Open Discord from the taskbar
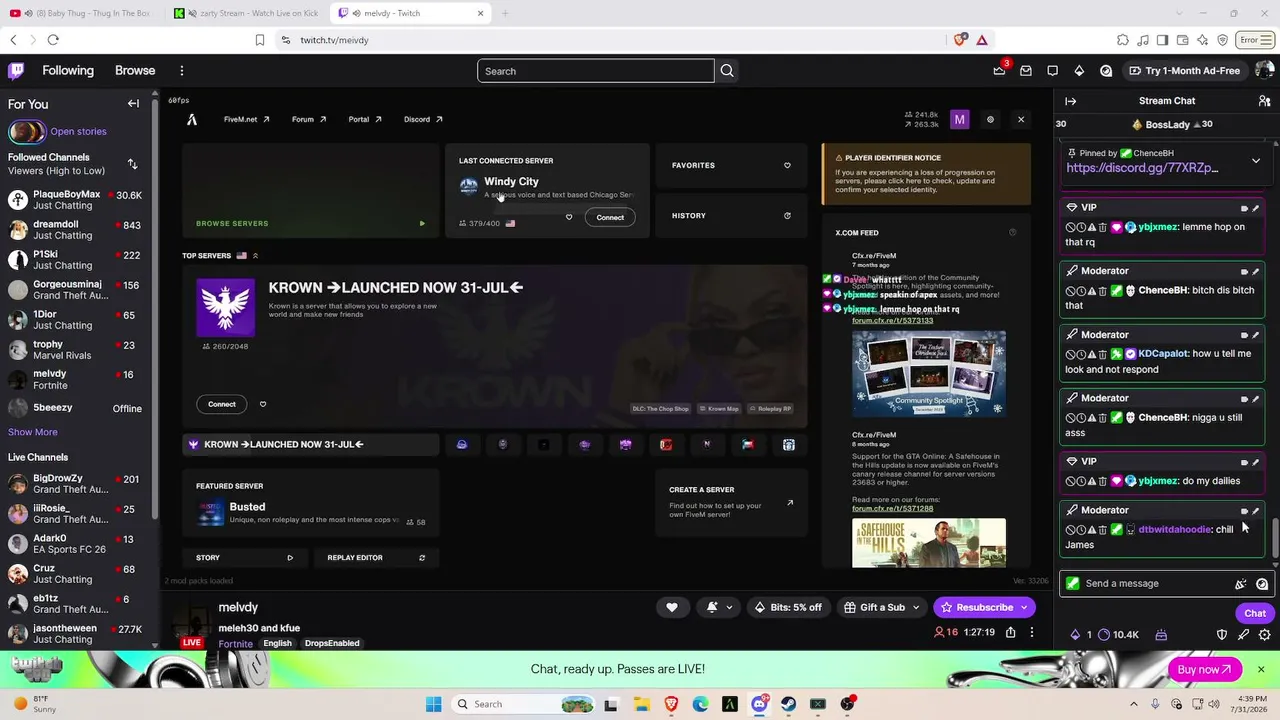This screenshot has height=720, width=1280. click(x=759, y=704)
